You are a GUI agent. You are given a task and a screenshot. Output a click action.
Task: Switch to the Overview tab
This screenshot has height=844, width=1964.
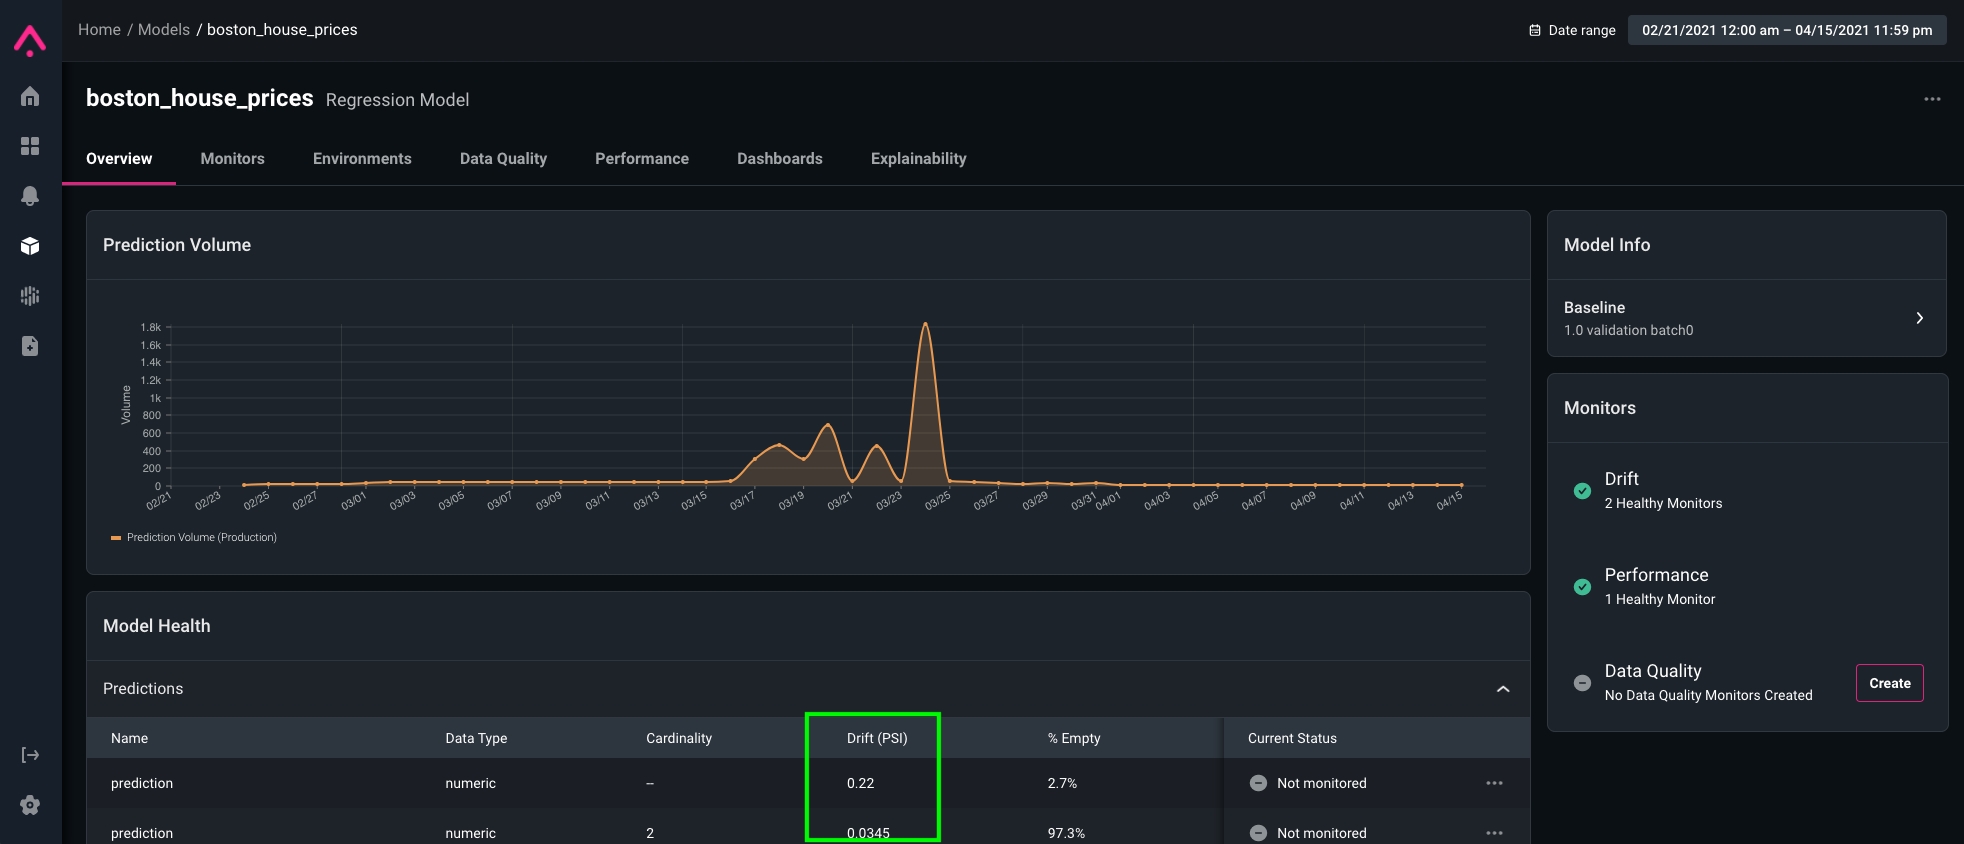tap(119, 159)
